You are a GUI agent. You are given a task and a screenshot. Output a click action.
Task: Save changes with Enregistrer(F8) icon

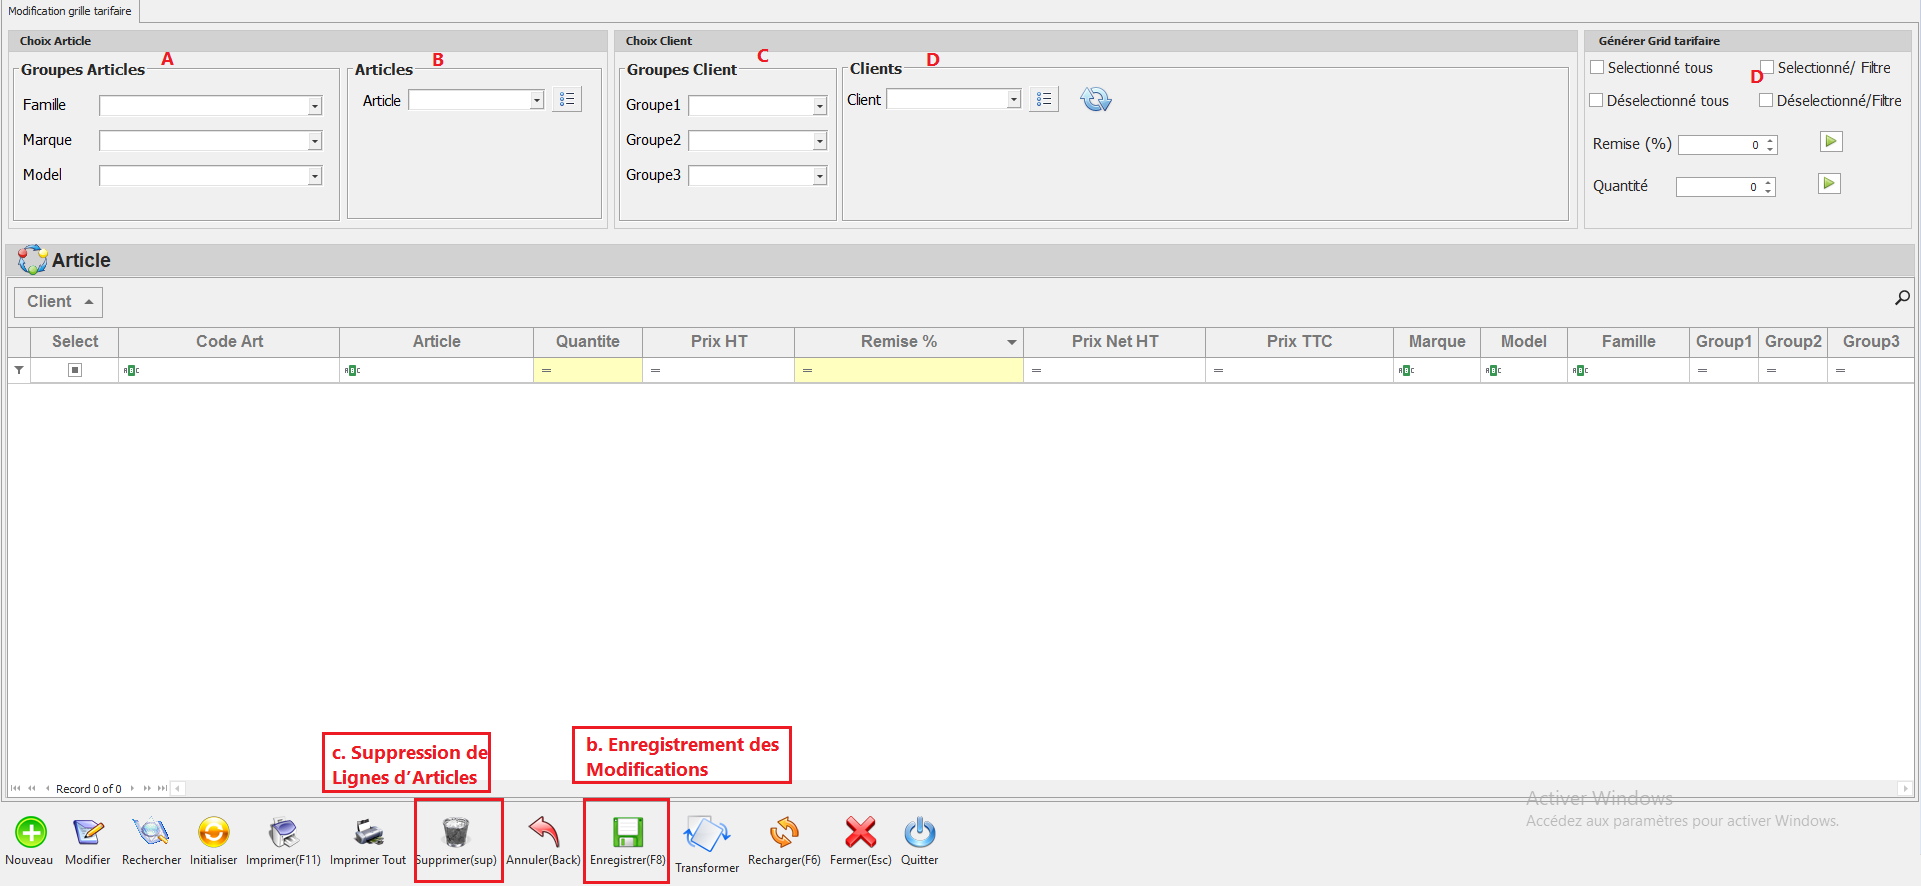(627, 832)
